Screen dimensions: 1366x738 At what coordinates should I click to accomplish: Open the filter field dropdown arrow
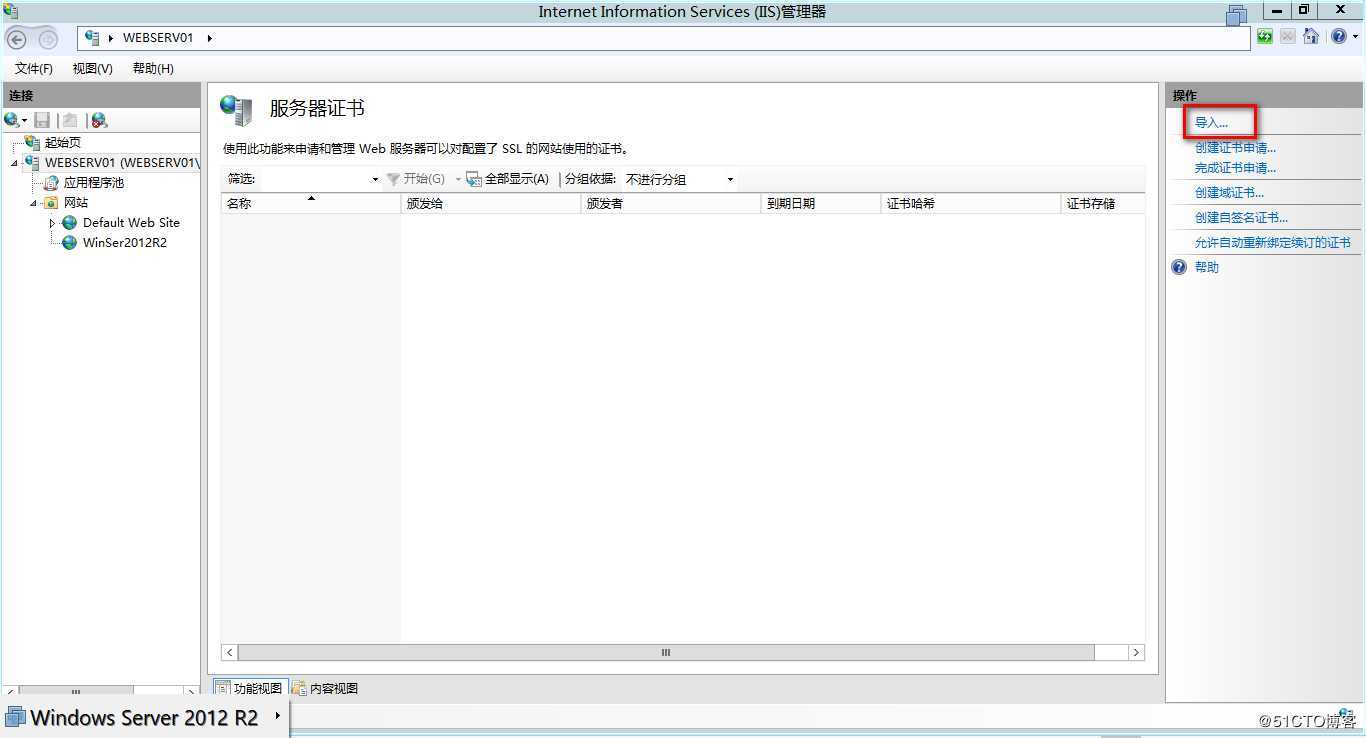pyautogui.click(x=375, y=180)
